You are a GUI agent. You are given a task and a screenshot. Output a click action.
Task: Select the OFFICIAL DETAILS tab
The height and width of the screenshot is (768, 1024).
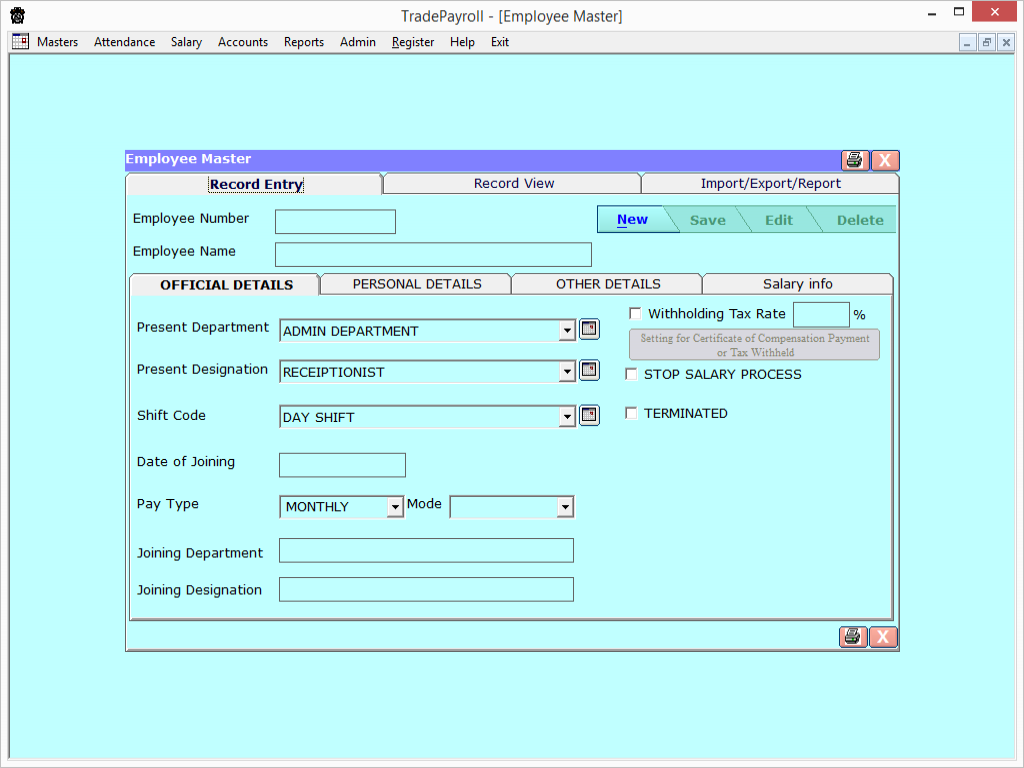pyautogui.click(x=226, y=285)
